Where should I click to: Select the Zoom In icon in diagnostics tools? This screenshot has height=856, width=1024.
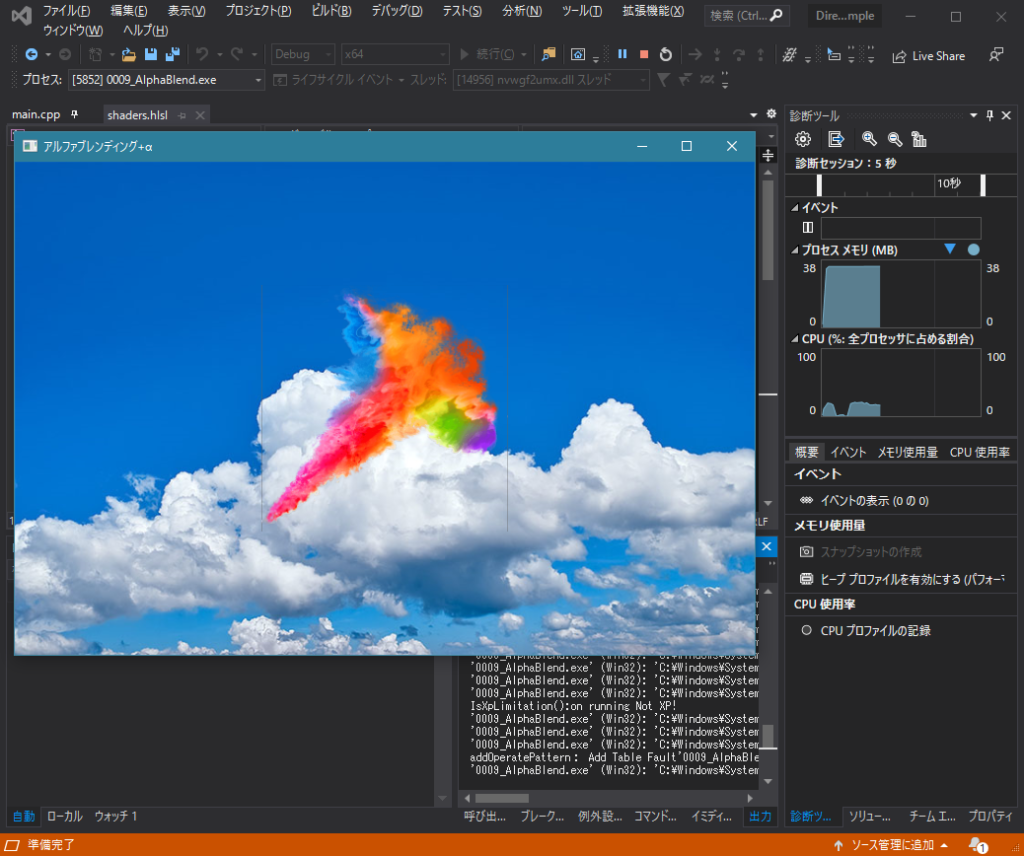pos(870,139)
